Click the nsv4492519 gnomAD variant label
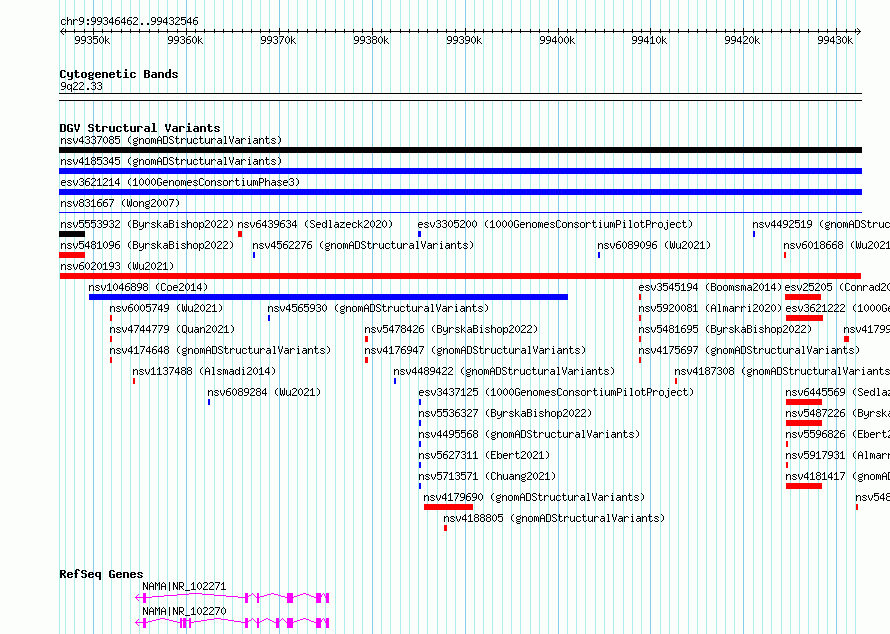Screen dimensions: 890x634 [821, 224]
